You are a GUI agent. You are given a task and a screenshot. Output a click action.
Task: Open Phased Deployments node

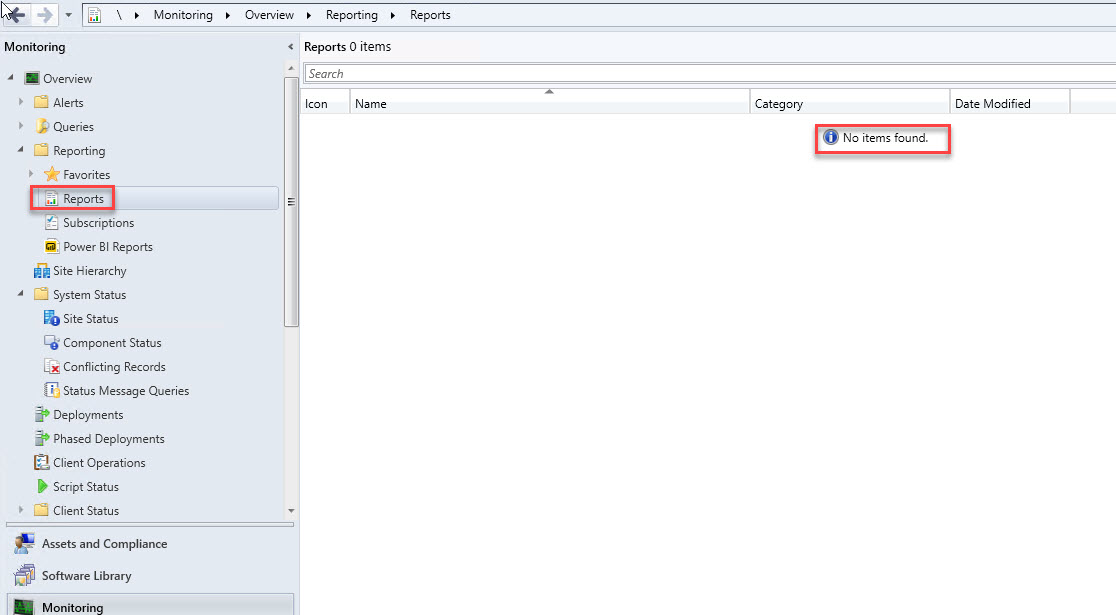[x=108, y=439]
